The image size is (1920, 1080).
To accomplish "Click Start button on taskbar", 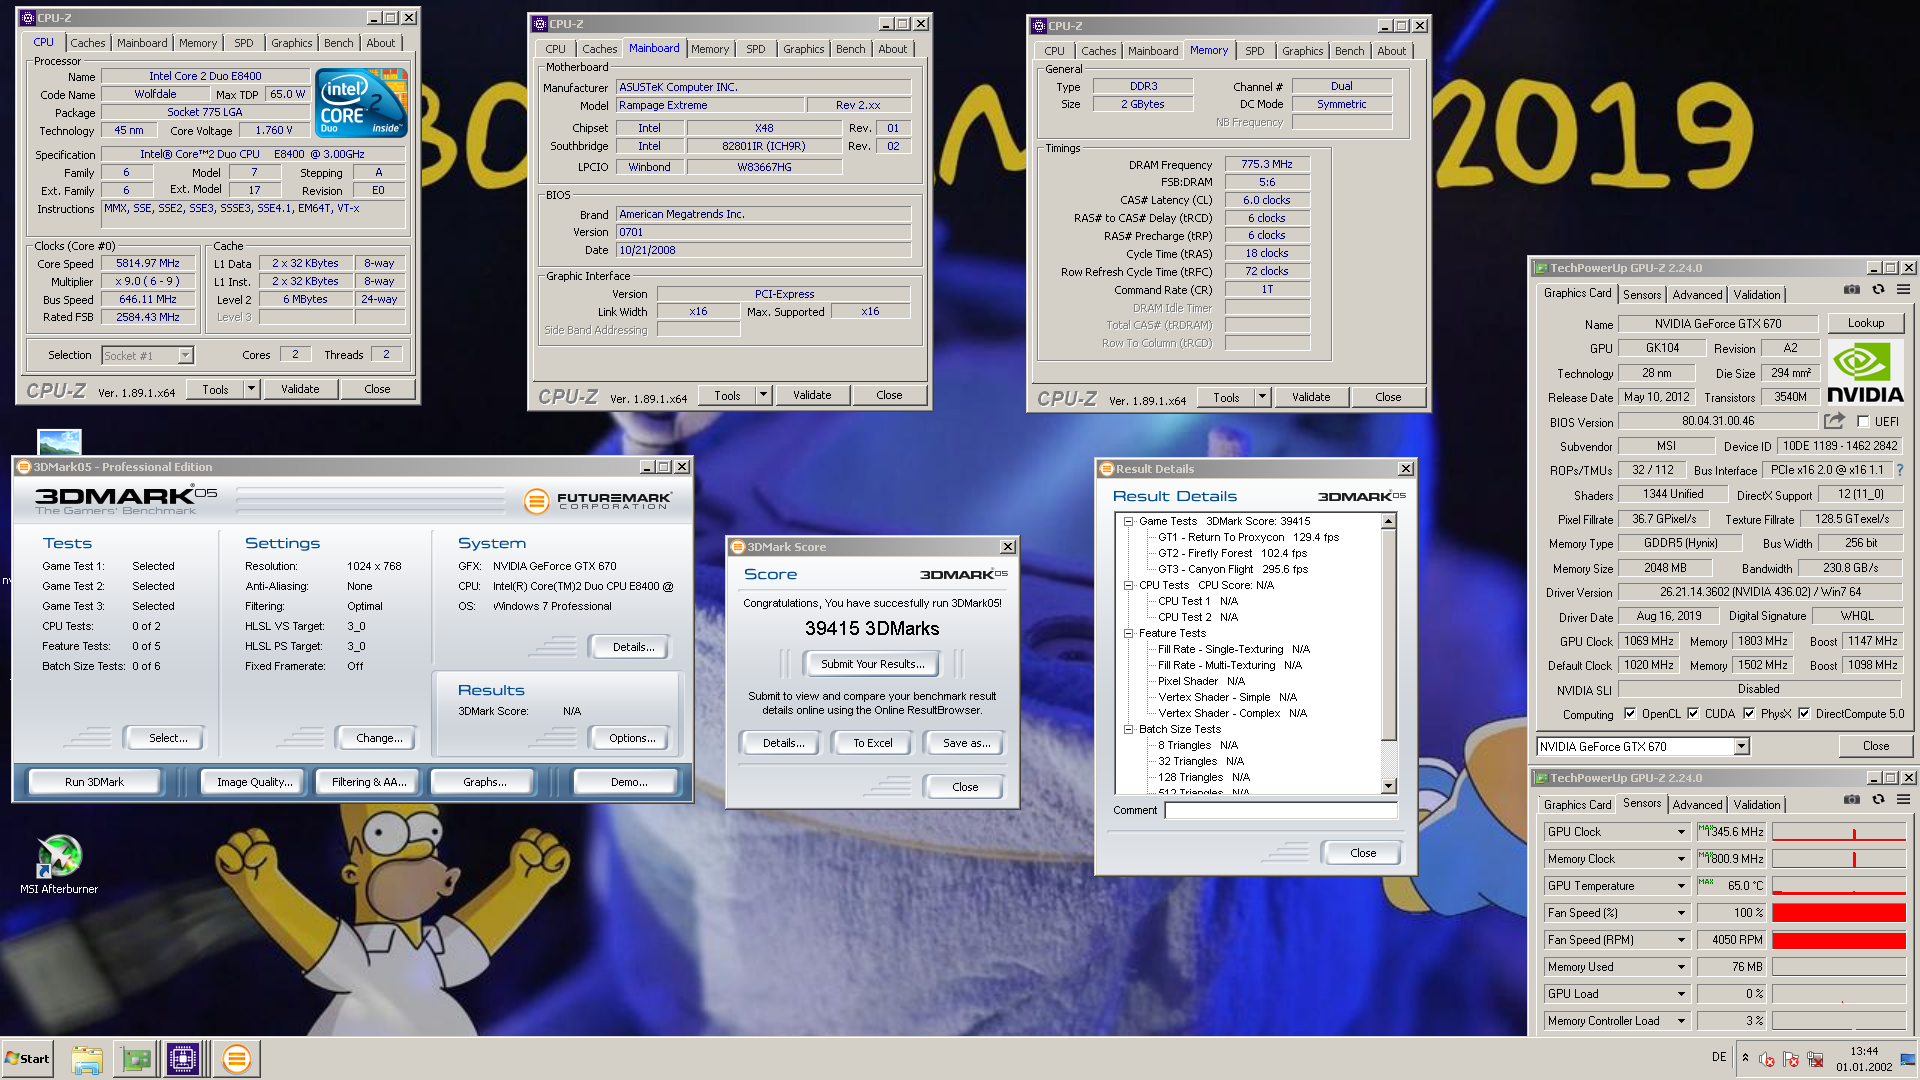I will (x=27, y=1059).
